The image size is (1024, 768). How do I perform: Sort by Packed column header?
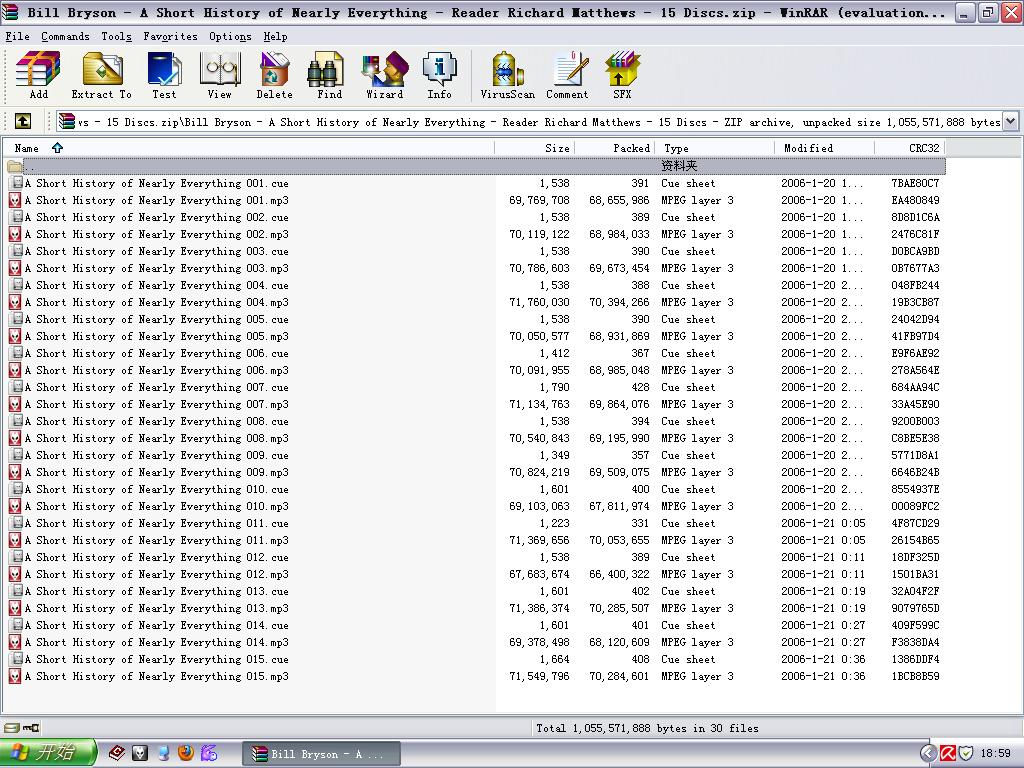pos(615,148)
